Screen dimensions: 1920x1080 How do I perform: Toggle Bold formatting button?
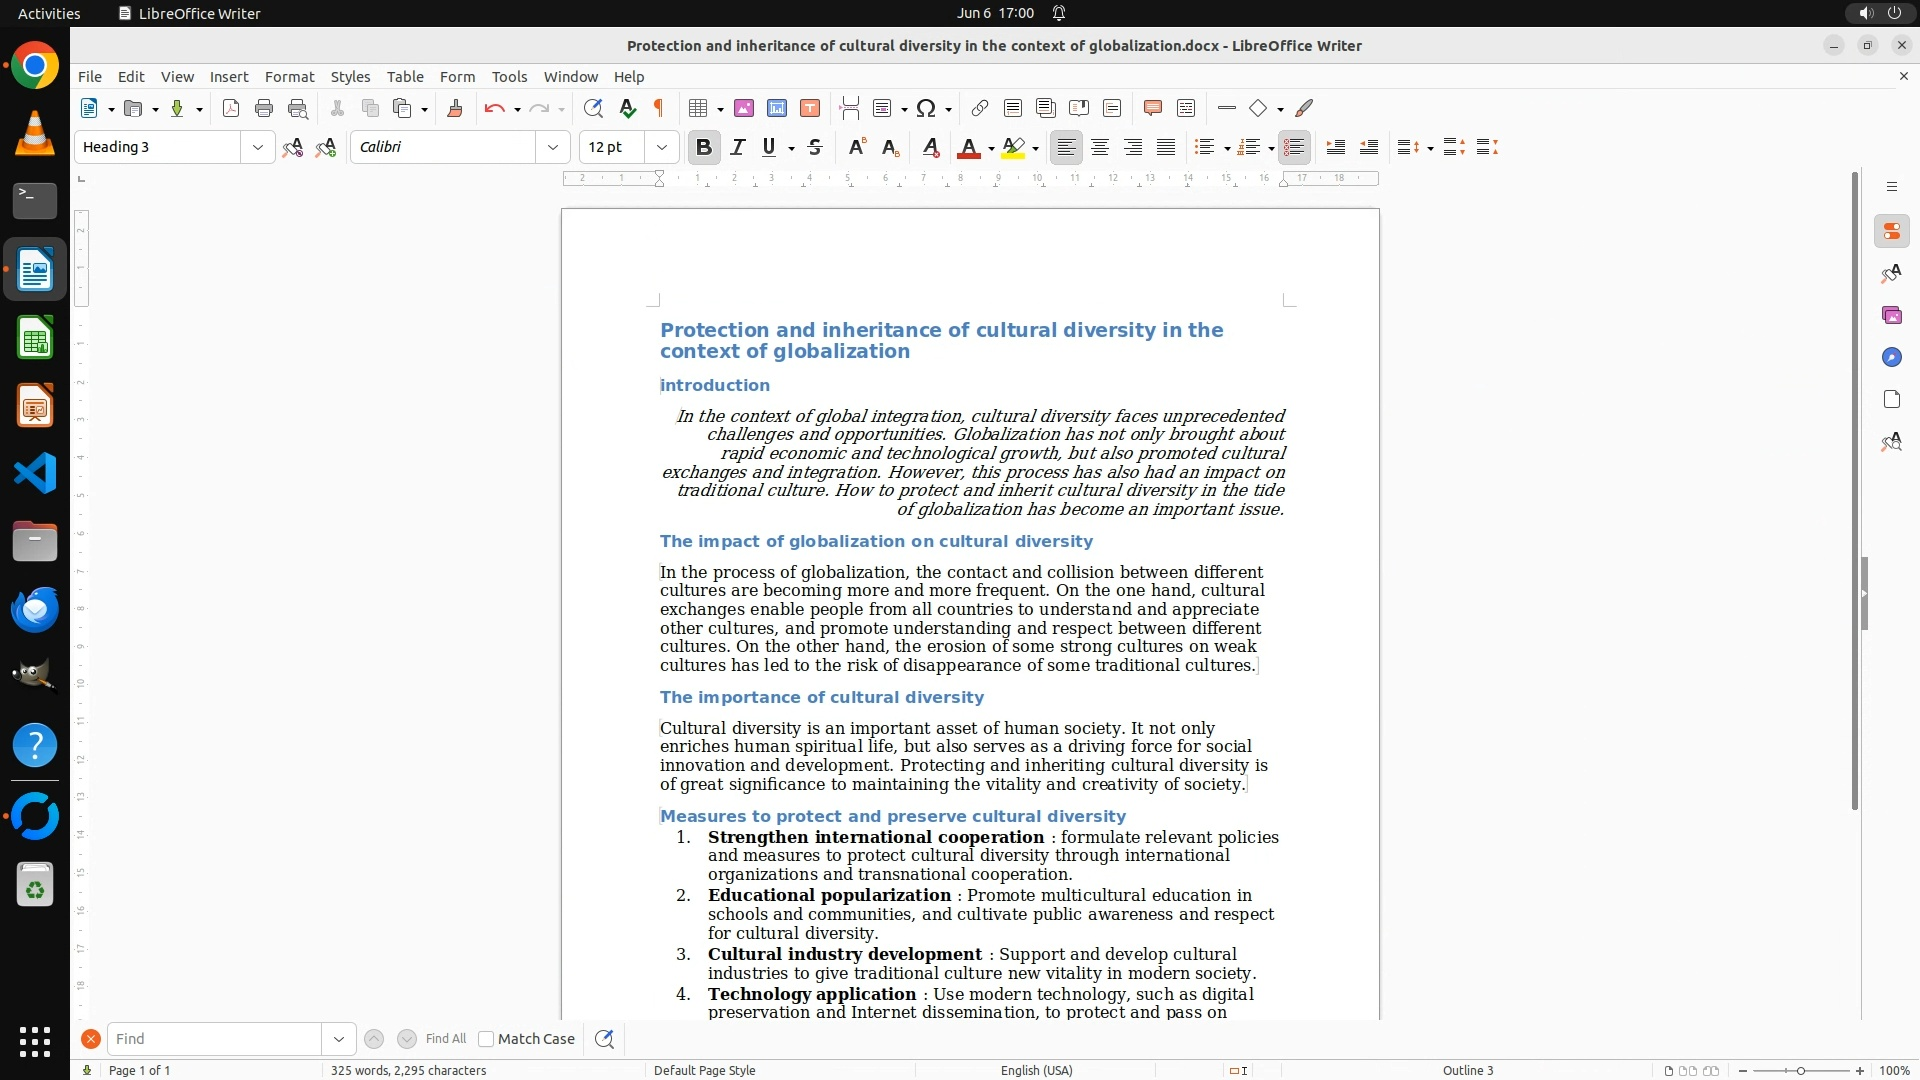click(x=703, y=147)
